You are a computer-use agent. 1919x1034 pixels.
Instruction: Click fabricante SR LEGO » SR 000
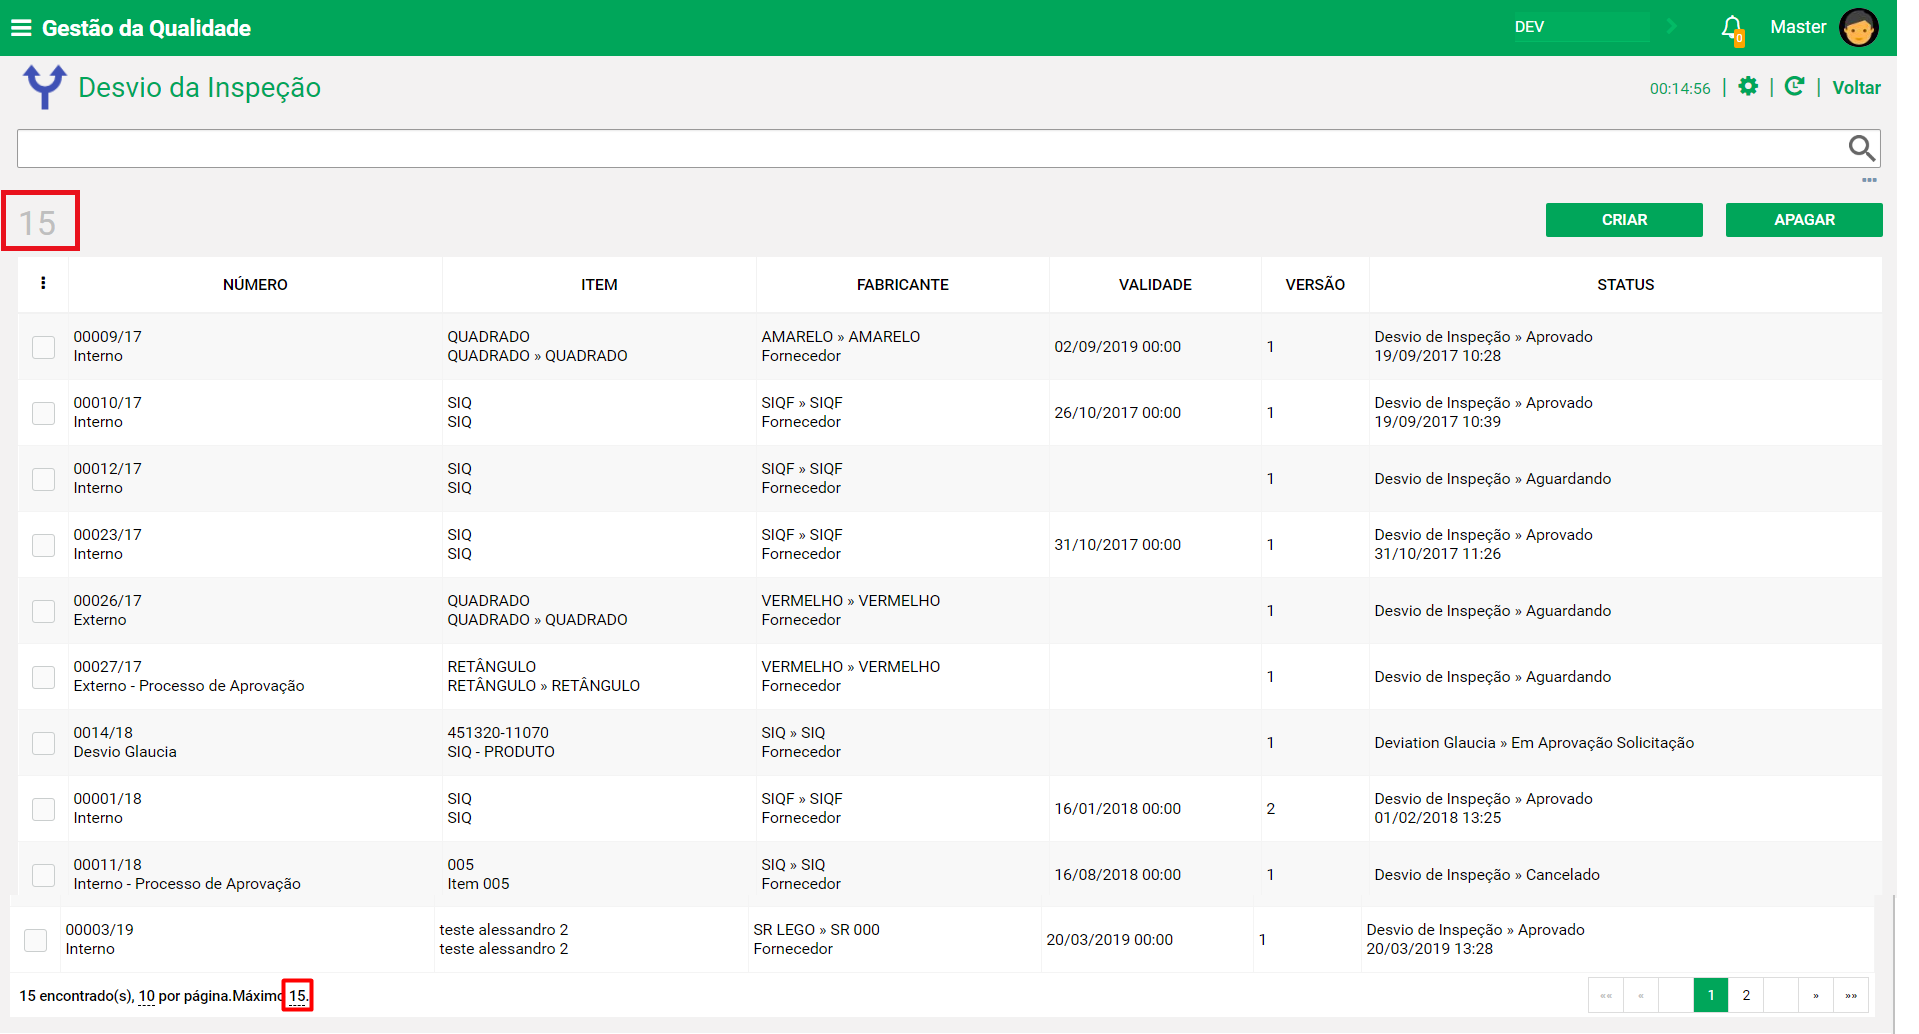click(x=816, y=930)
